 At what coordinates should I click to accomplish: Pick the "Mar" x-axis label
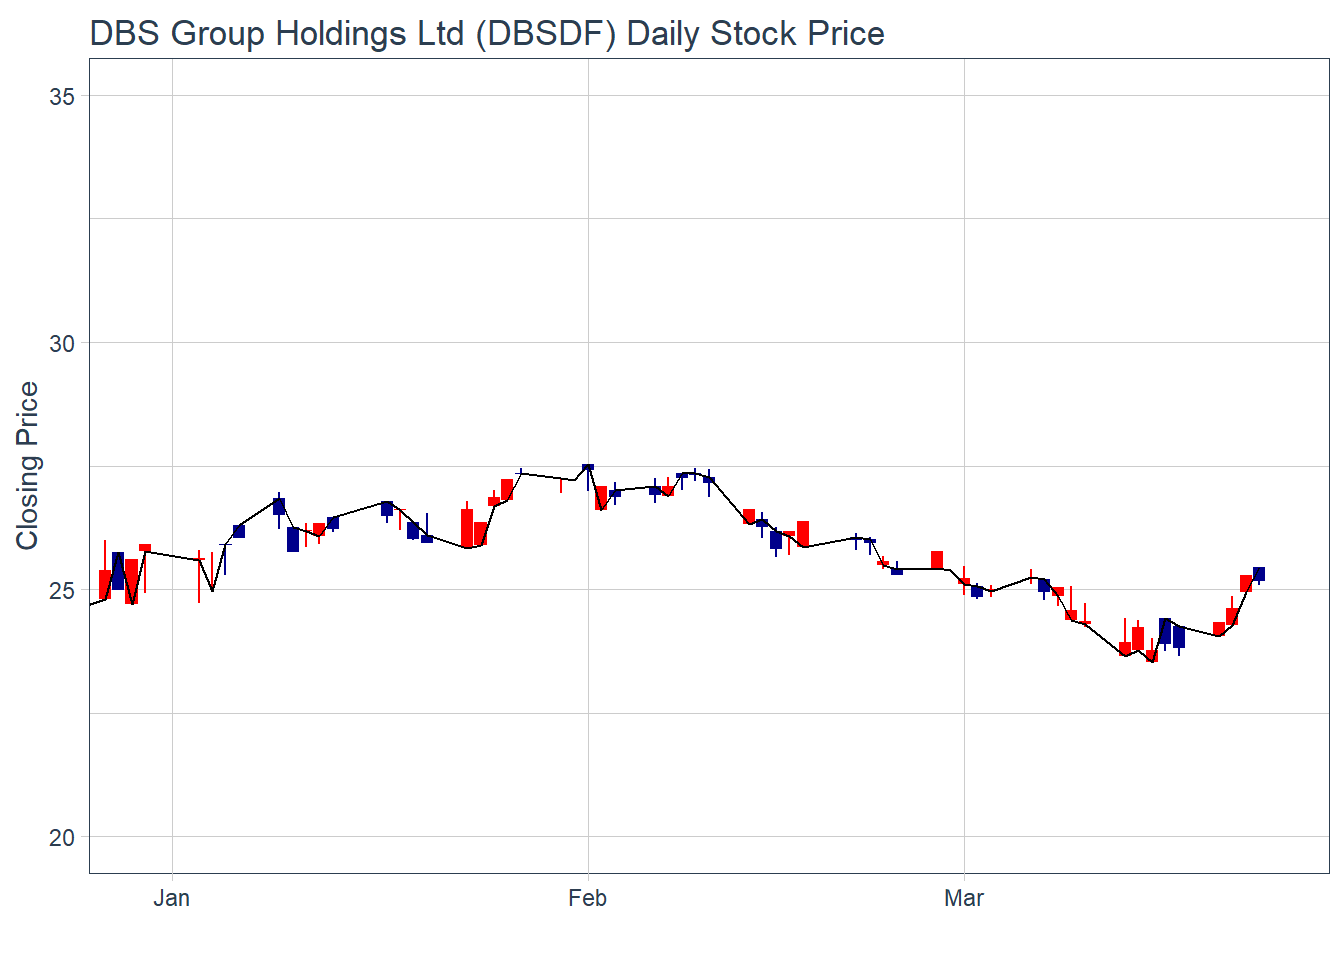click(964, 898)
